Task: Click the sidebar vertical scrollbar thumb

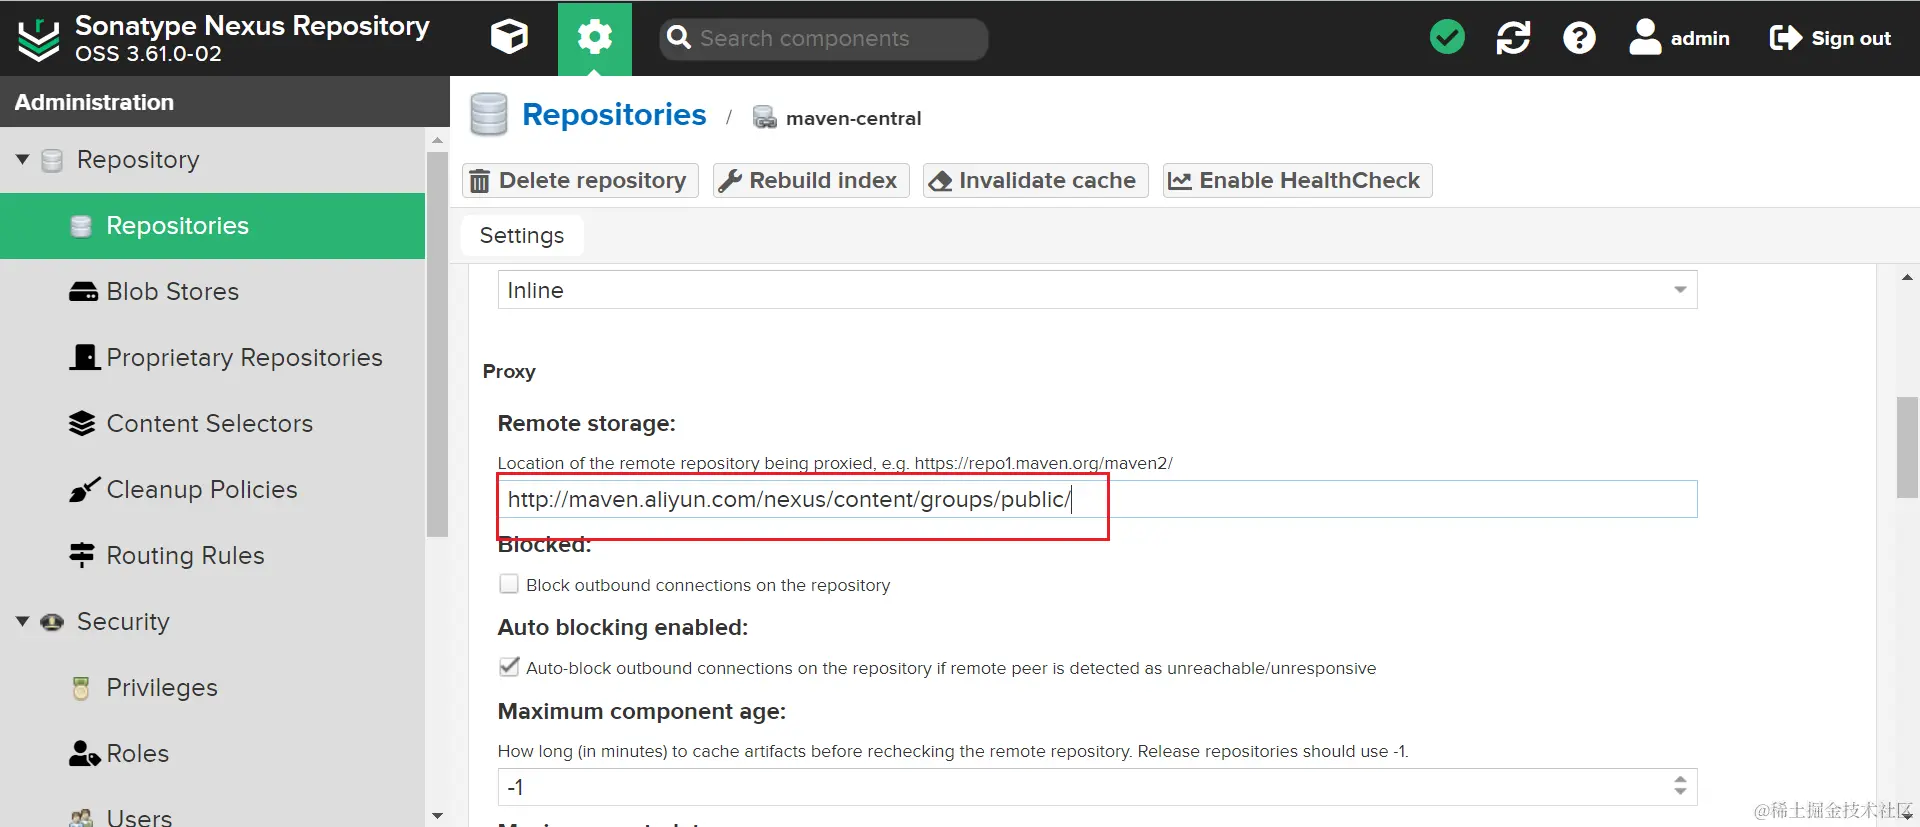Action: 437,344
